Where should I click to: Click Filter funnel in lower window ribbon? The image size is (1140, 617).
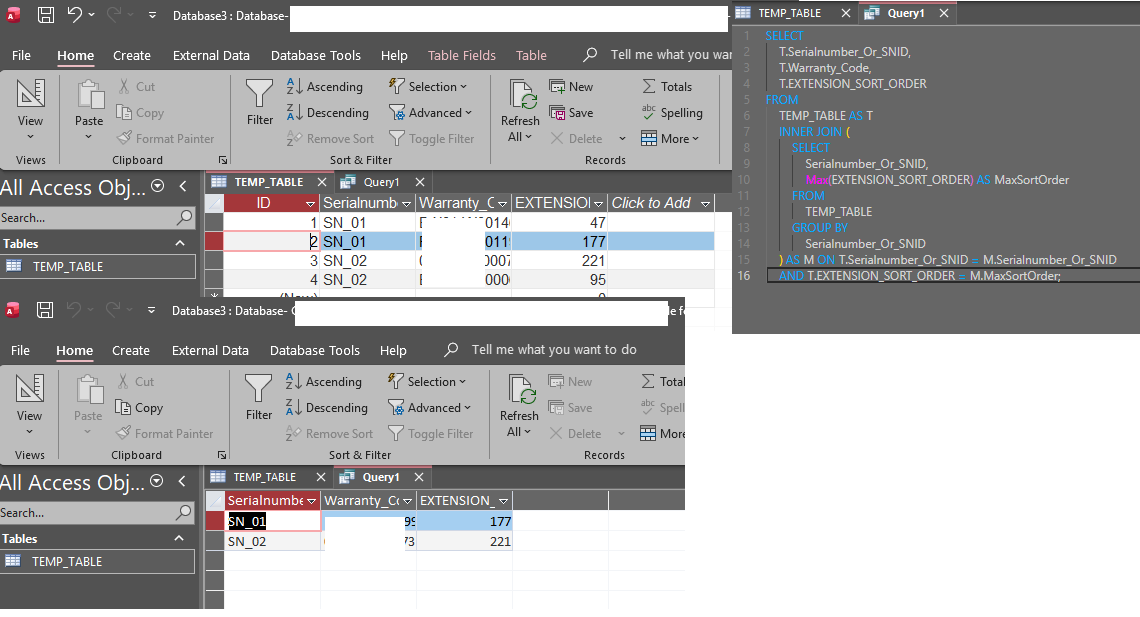pos(259,398)
